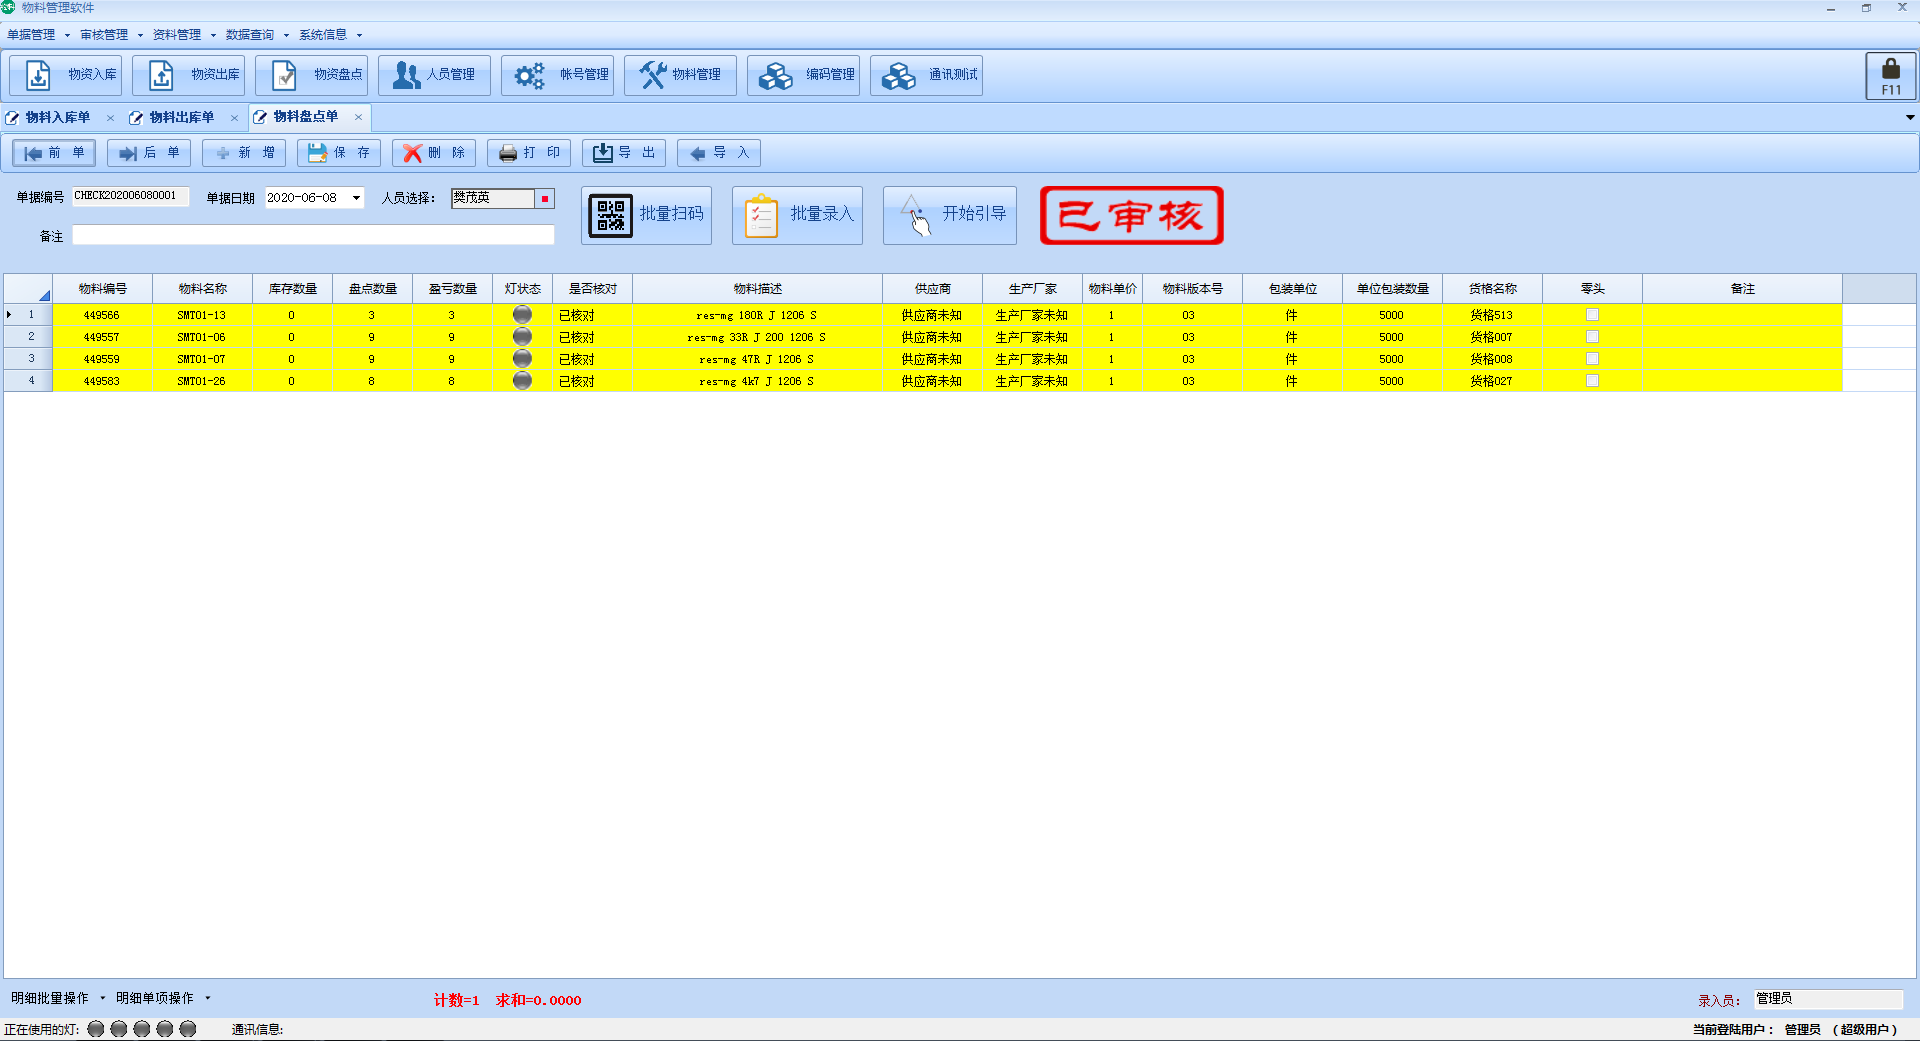This screenshot has width=1920, height=1041.
Task: Toggle 零头 checkbox for material 449557
Action: (1592, 337)
